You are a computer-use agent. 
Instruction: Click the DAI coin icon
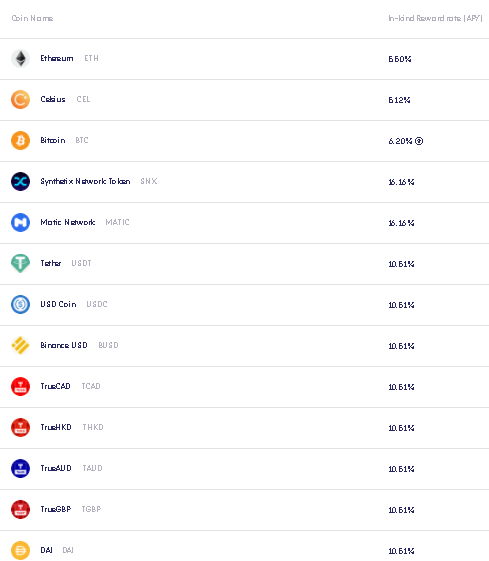(20, 550)
